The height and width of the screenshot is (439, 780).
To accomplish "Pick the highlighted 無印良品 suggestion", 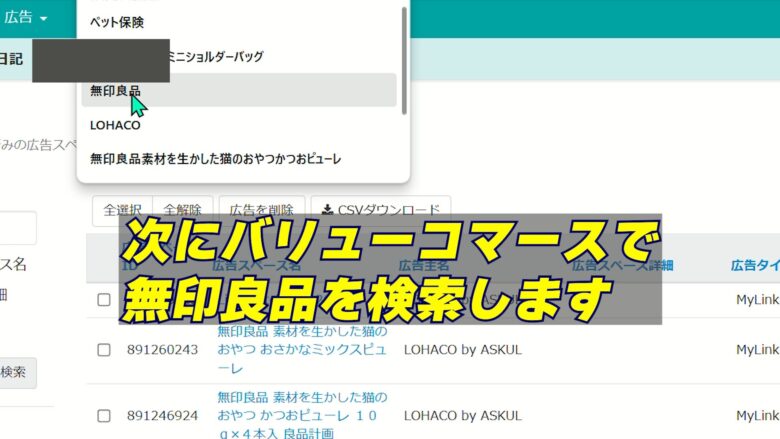I will point(115,91).
